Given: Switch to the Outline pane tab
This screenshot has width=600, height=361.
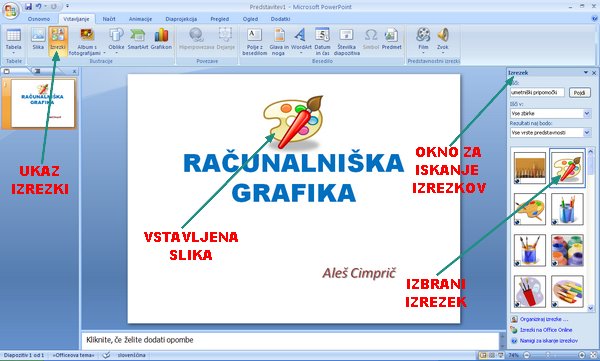Looking at the screenshot, I should (x=38, y=71).
